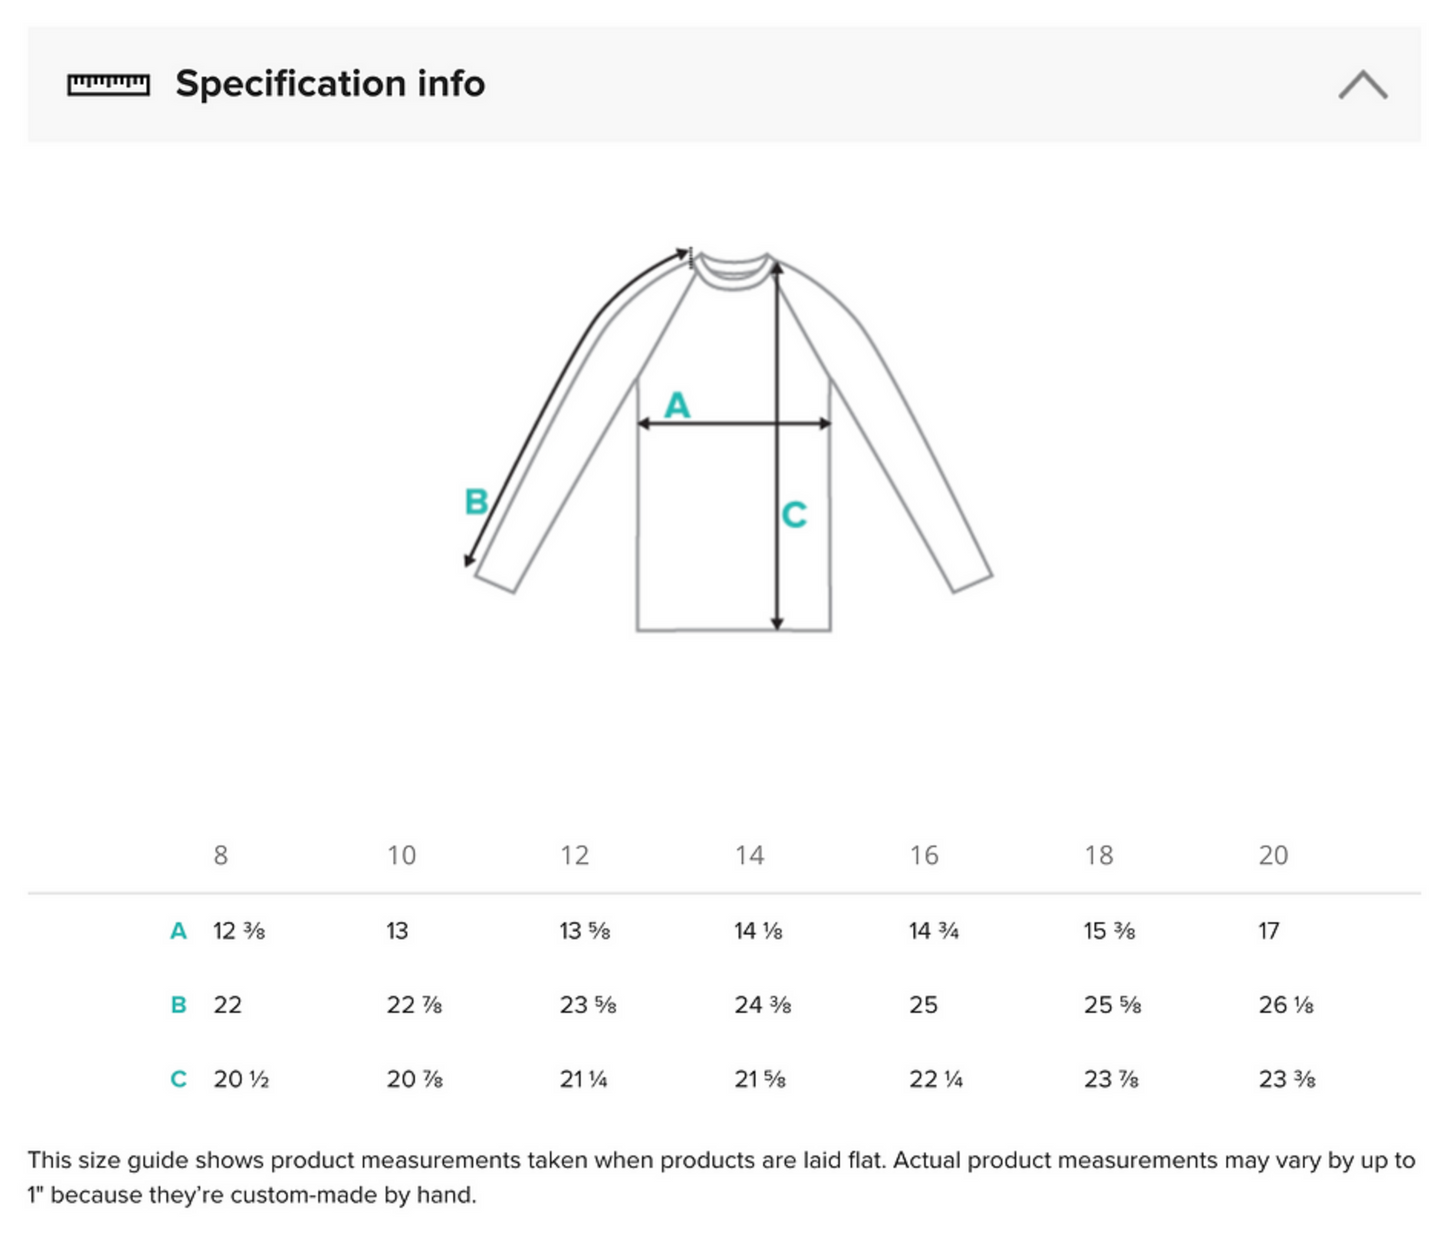Select the size 10 column header
This screenshot has height=1243, width=1445.
coord(401,855)
